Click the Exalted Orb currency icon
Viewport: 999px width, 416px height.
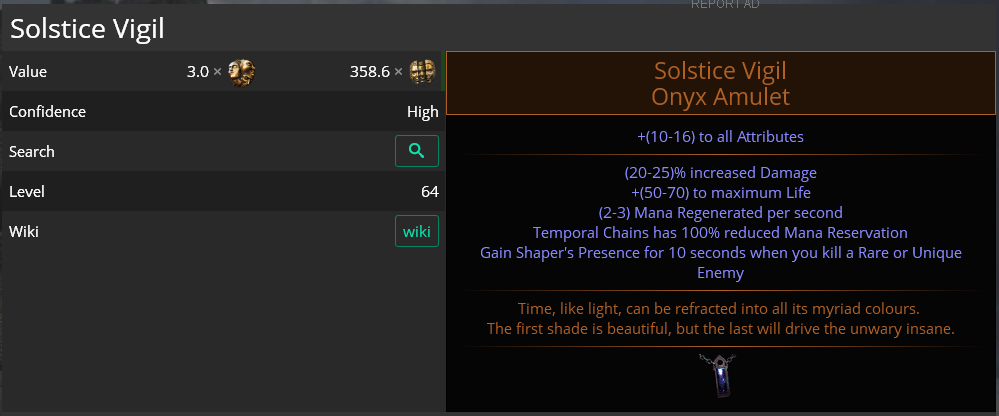click(241, 72)
